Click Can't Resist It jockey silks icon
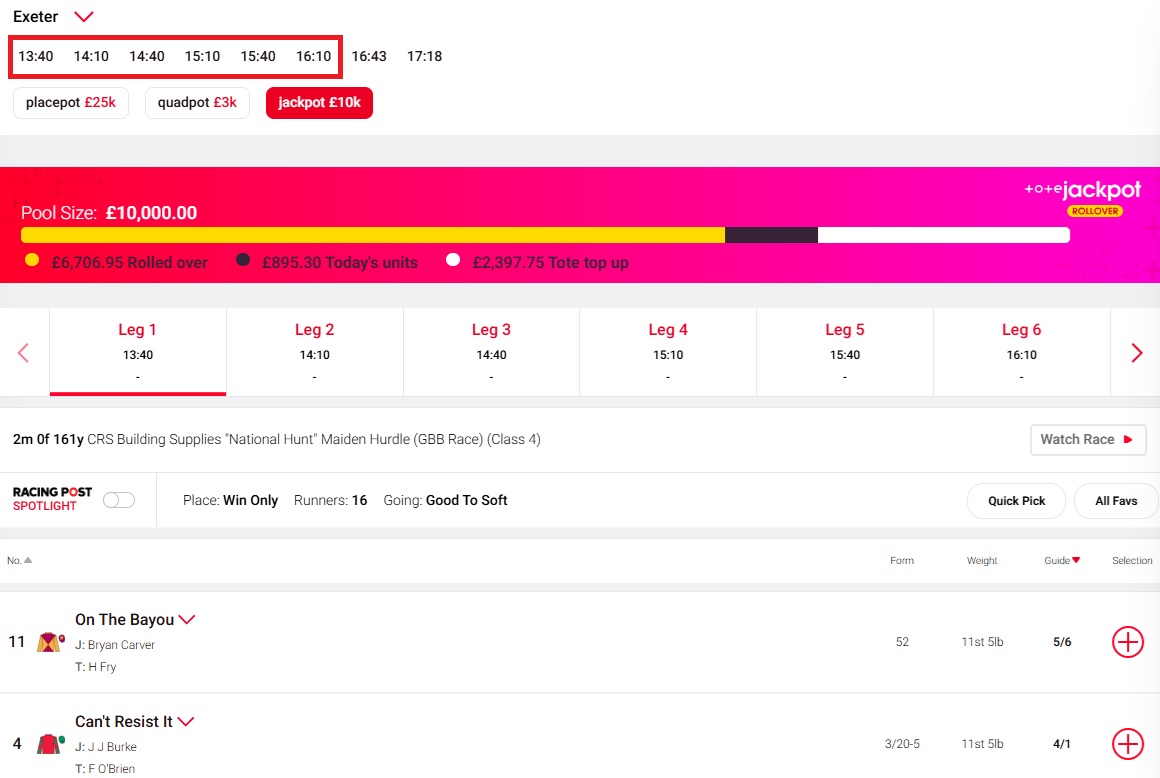This screenshot has height=778, width=1160. click(x=50, y=744)
